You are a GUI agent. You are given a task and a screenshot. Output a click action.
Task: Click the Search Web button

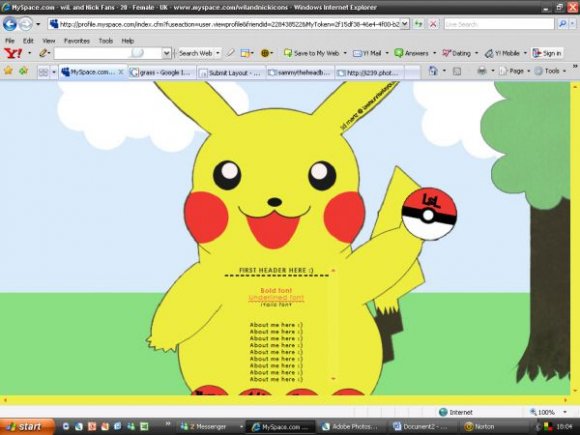click(195, 53)
